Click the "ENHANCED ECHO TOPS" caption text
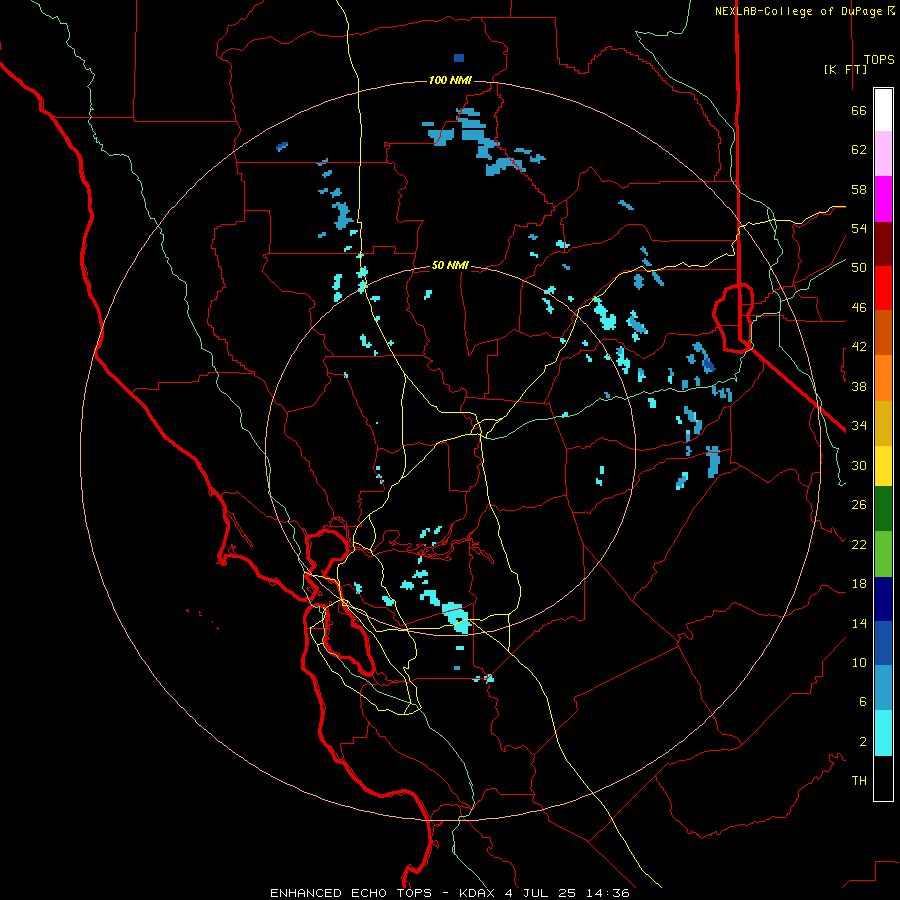 pyautogui.click(x=351, y=893)
